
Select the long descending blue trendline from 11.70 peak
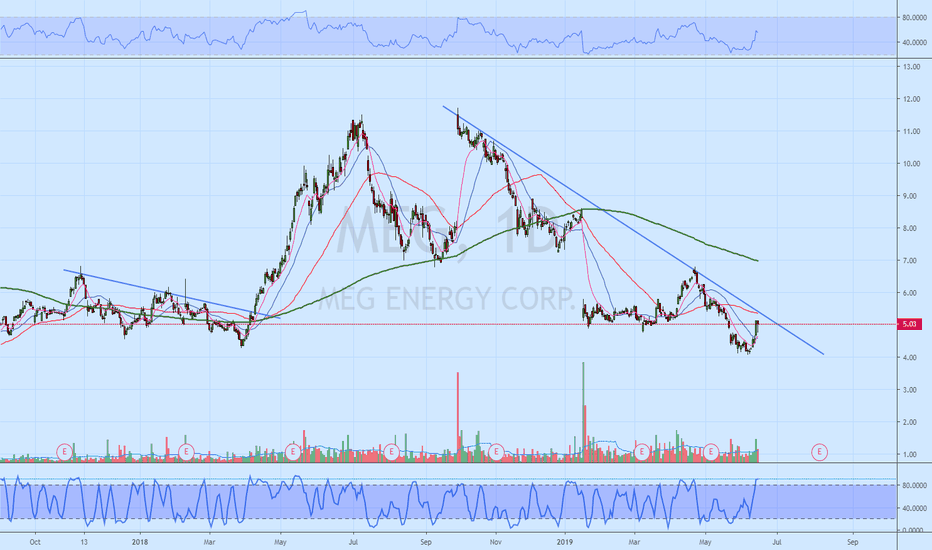pos(632,230)
